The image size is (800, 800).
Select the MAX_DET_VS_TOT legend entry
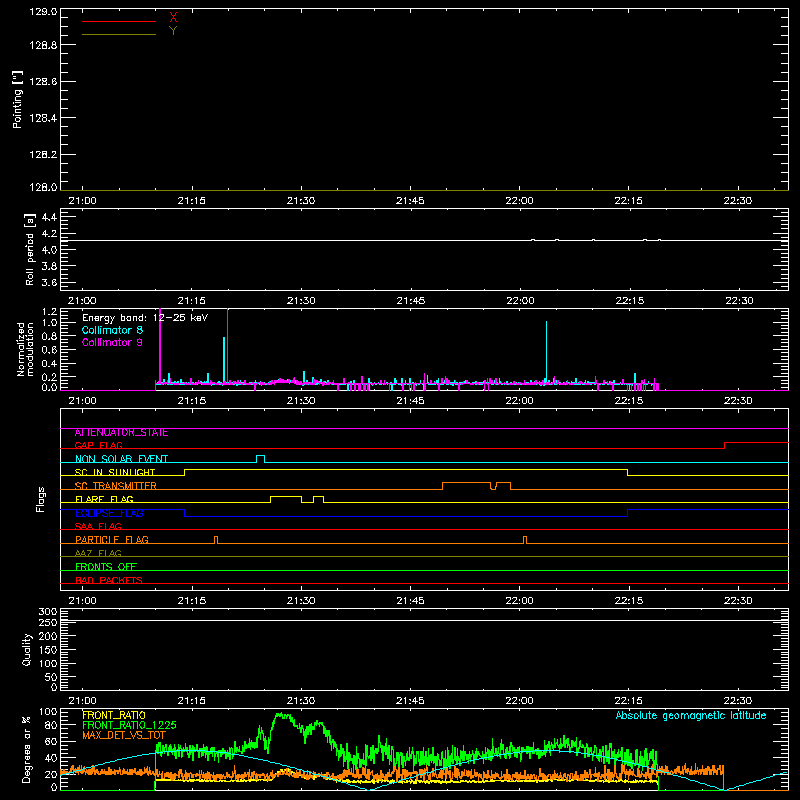pyautogui.click(x=124, y=735)
